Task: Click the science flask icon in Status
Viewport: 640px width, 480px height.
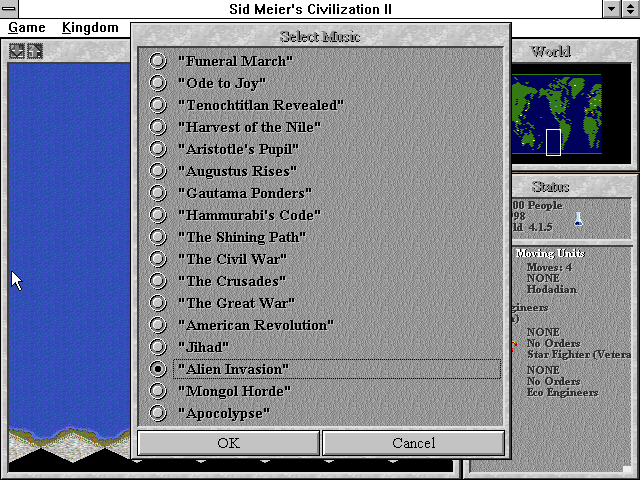Action: point(578,219)
